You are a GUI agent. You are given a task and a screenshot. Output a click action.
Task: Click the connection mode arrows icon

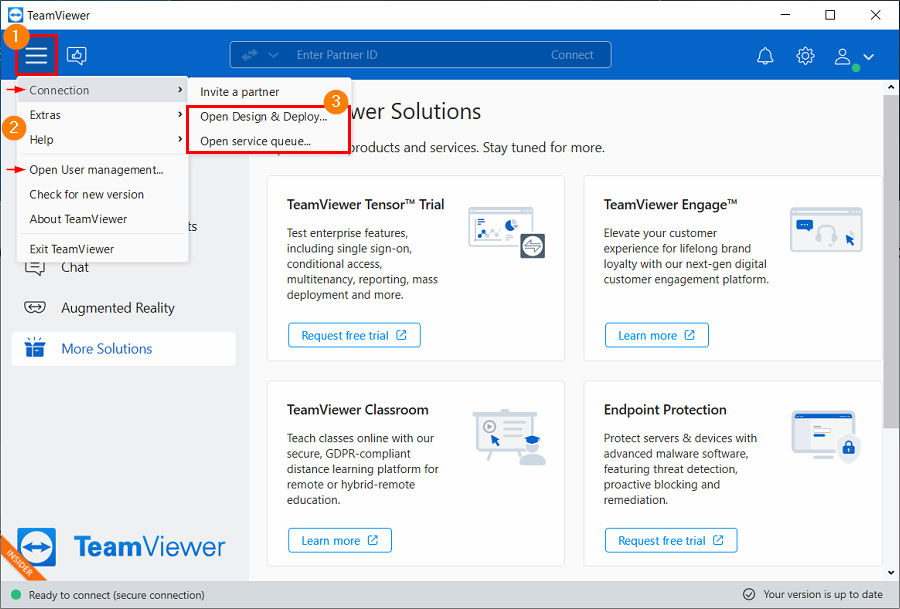click(x=250, y=55)
